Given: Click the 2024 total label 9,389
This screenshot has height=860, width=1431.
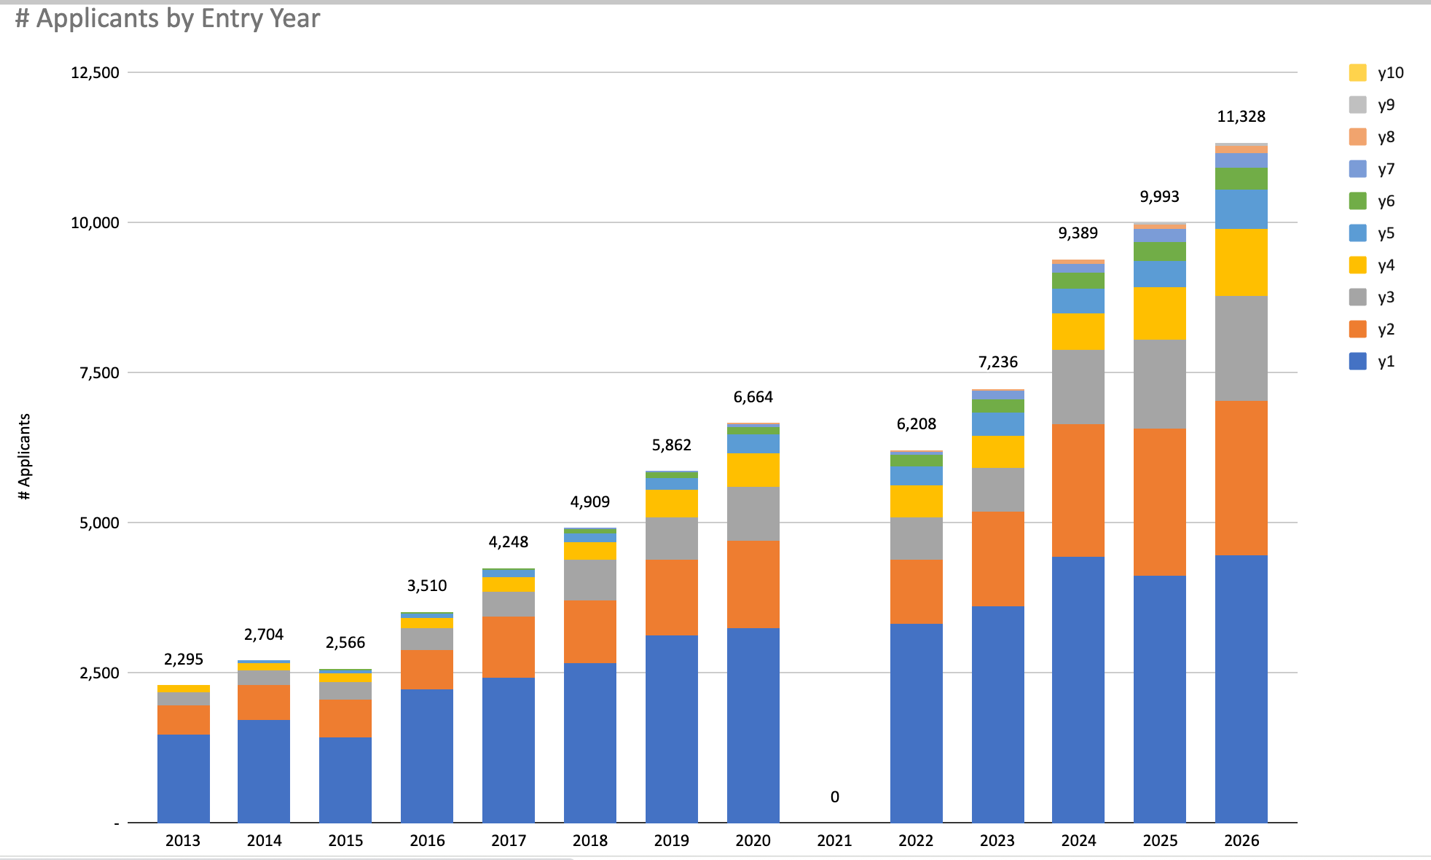Looking at the screenshot, I should 1078,233.
